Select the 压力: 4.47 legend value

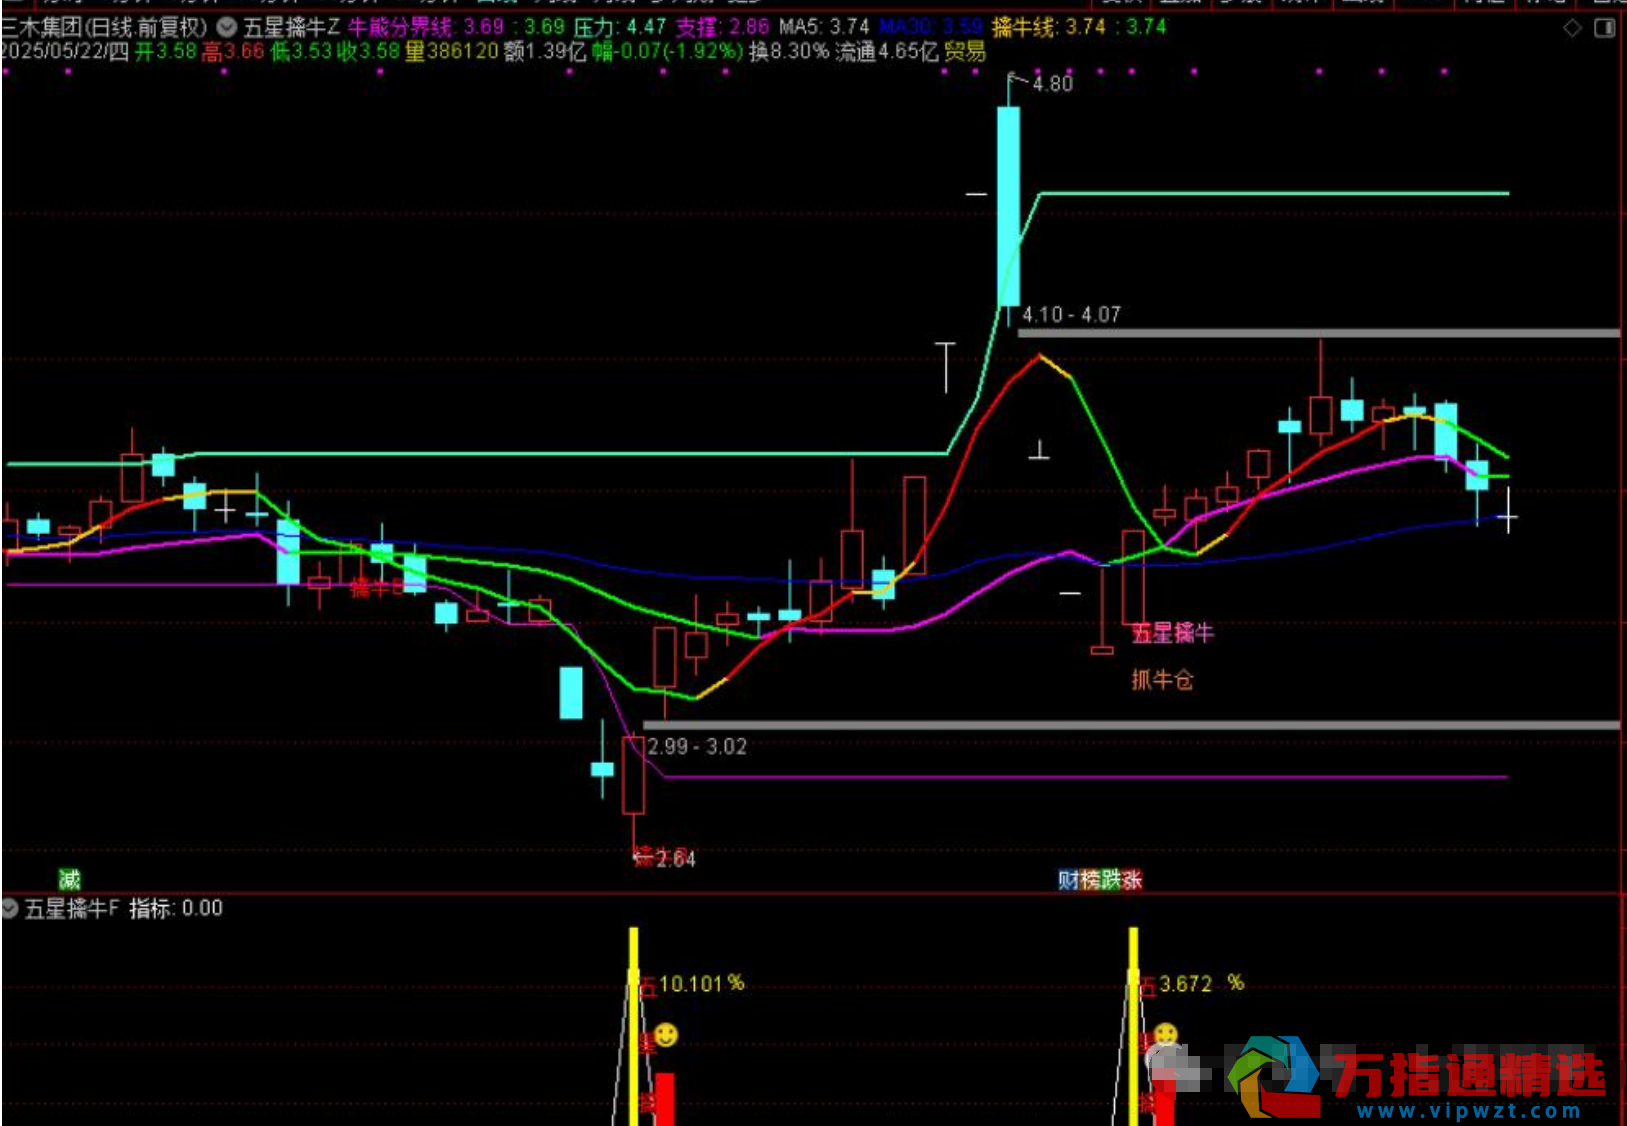[x=620, y=27]
